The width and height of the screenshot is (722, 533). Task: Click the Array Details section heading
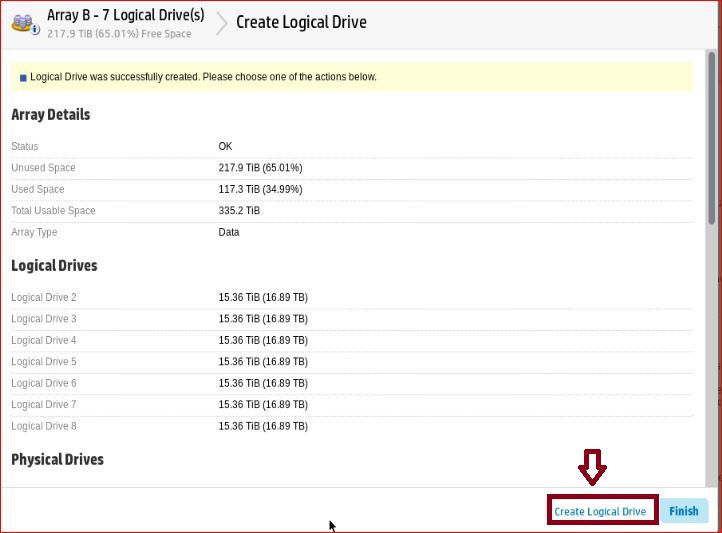click(x=51, y=115)
